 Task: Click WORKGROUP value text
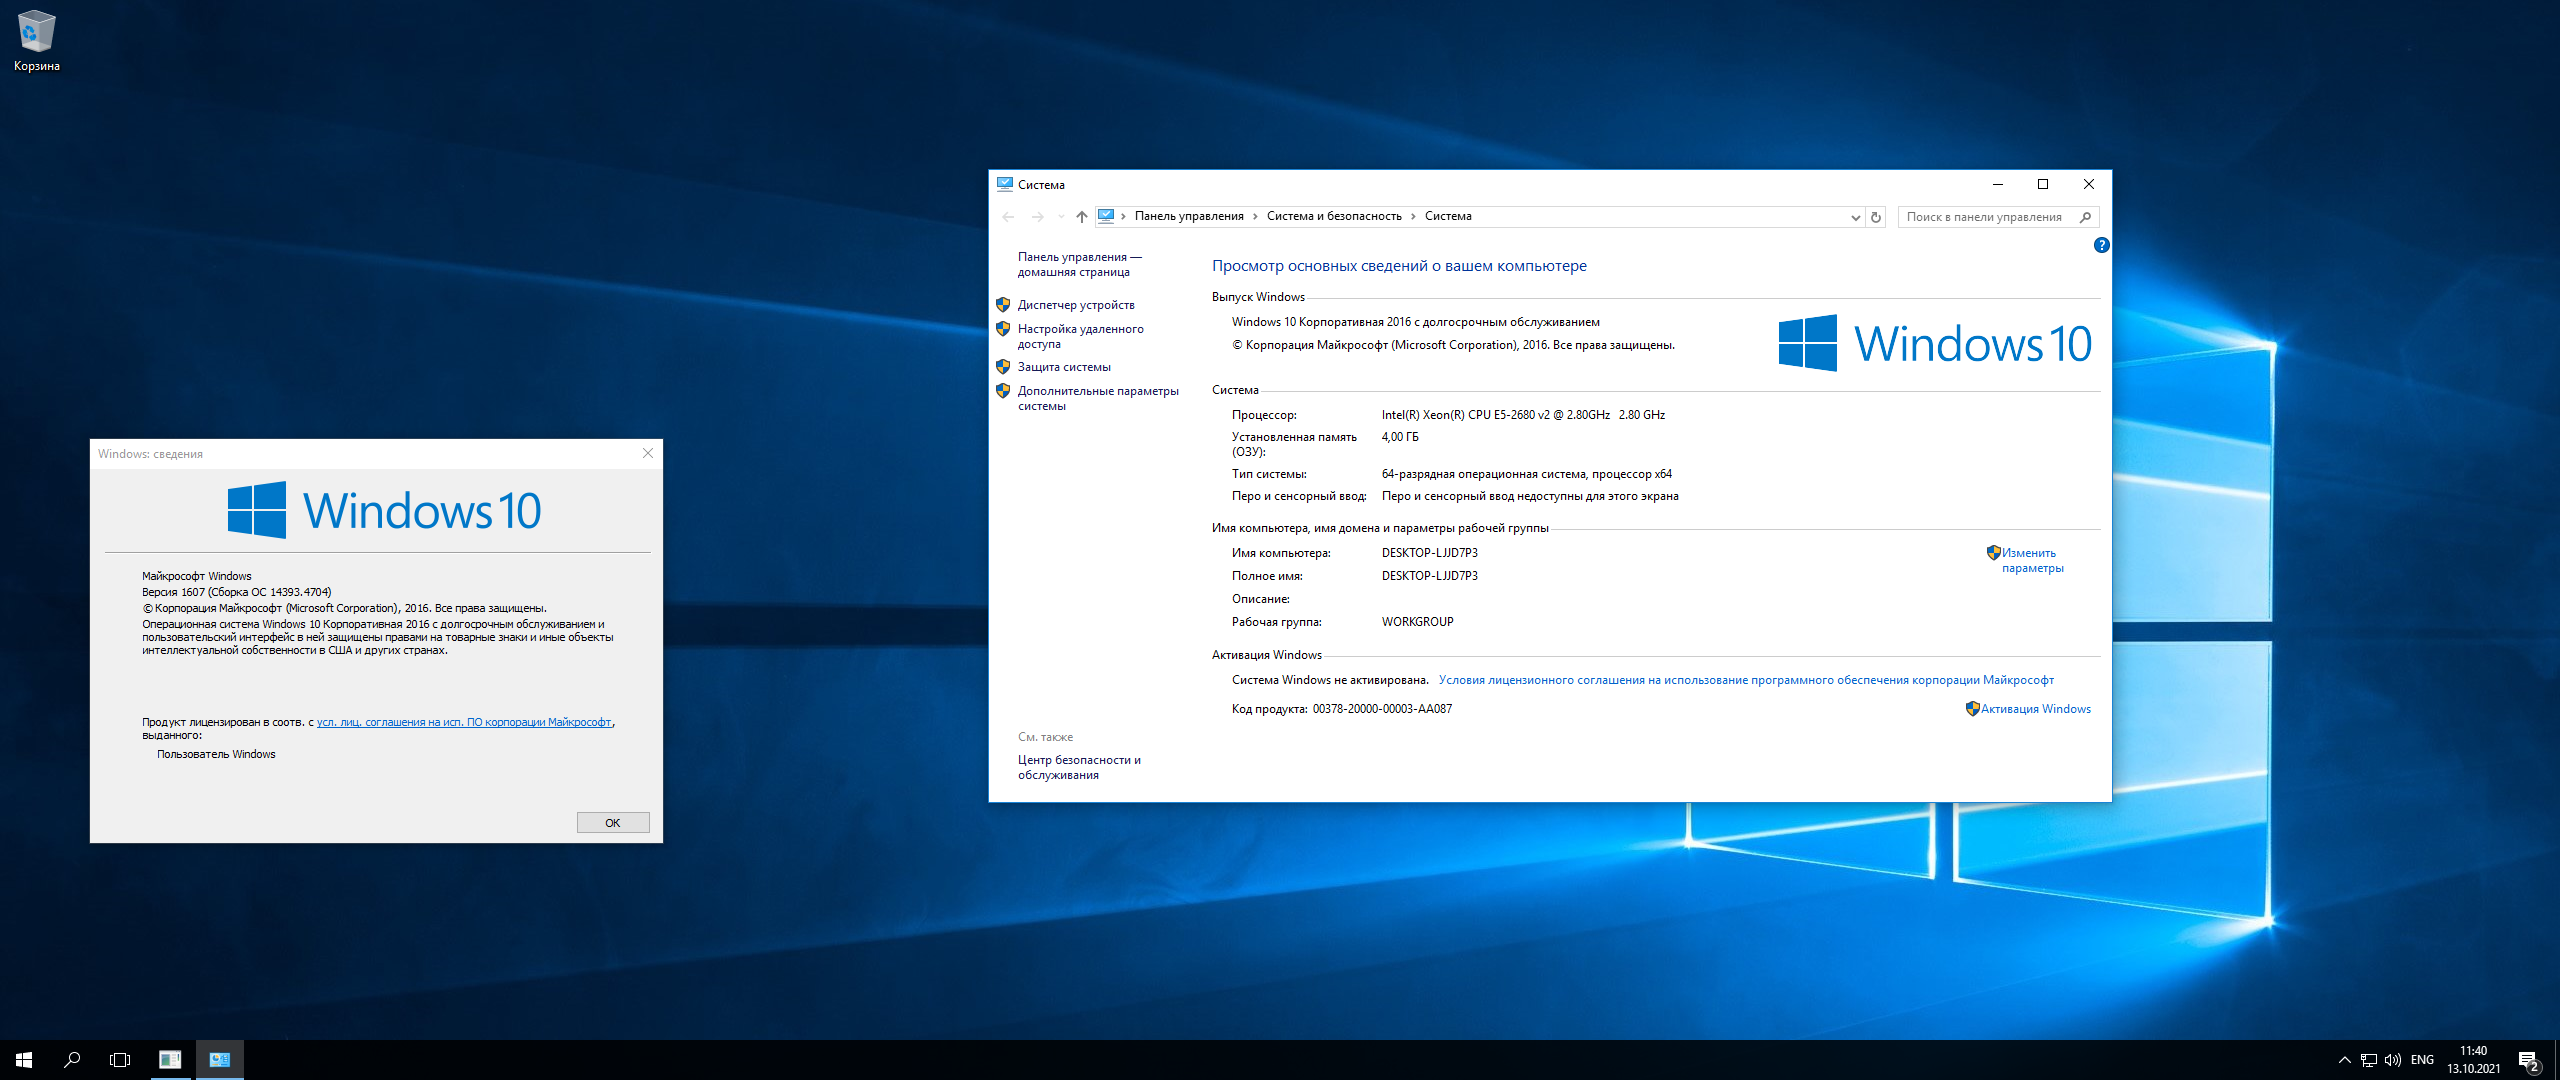[x=1417, y=622]
